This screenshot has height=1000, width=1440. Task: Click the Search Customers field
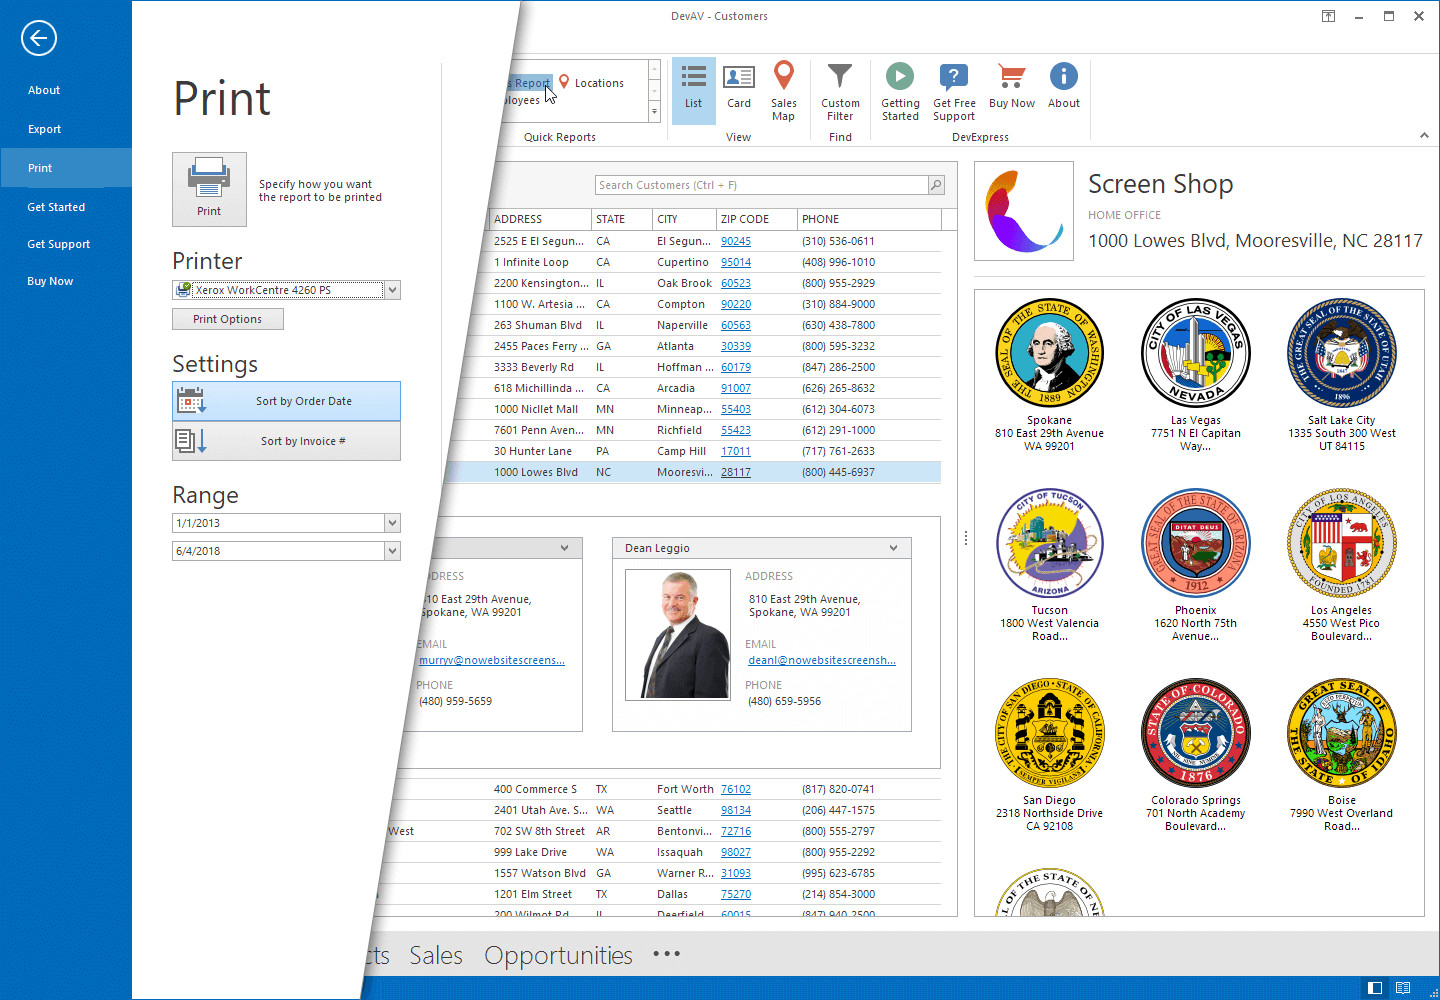(760, 185)
